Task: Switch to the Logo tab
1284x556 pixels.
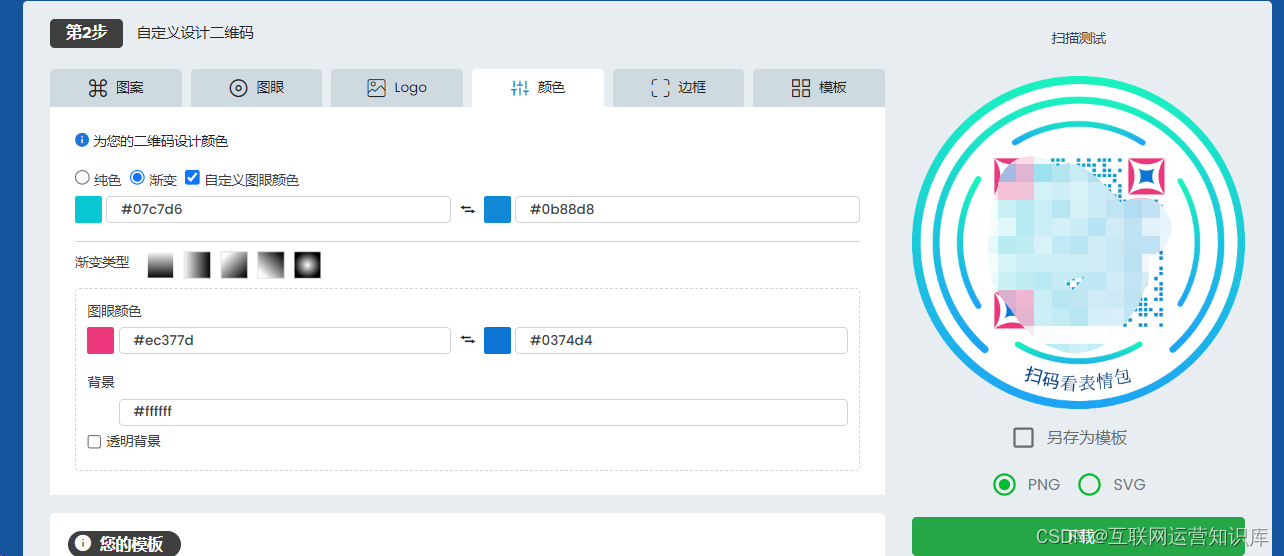Action: 397,87
